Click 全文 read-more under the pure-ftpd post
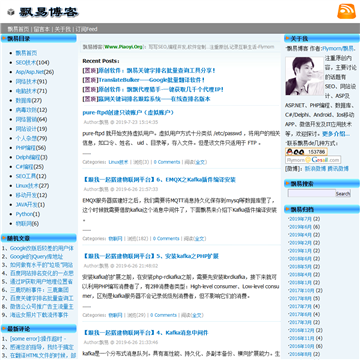 (200, 162)
